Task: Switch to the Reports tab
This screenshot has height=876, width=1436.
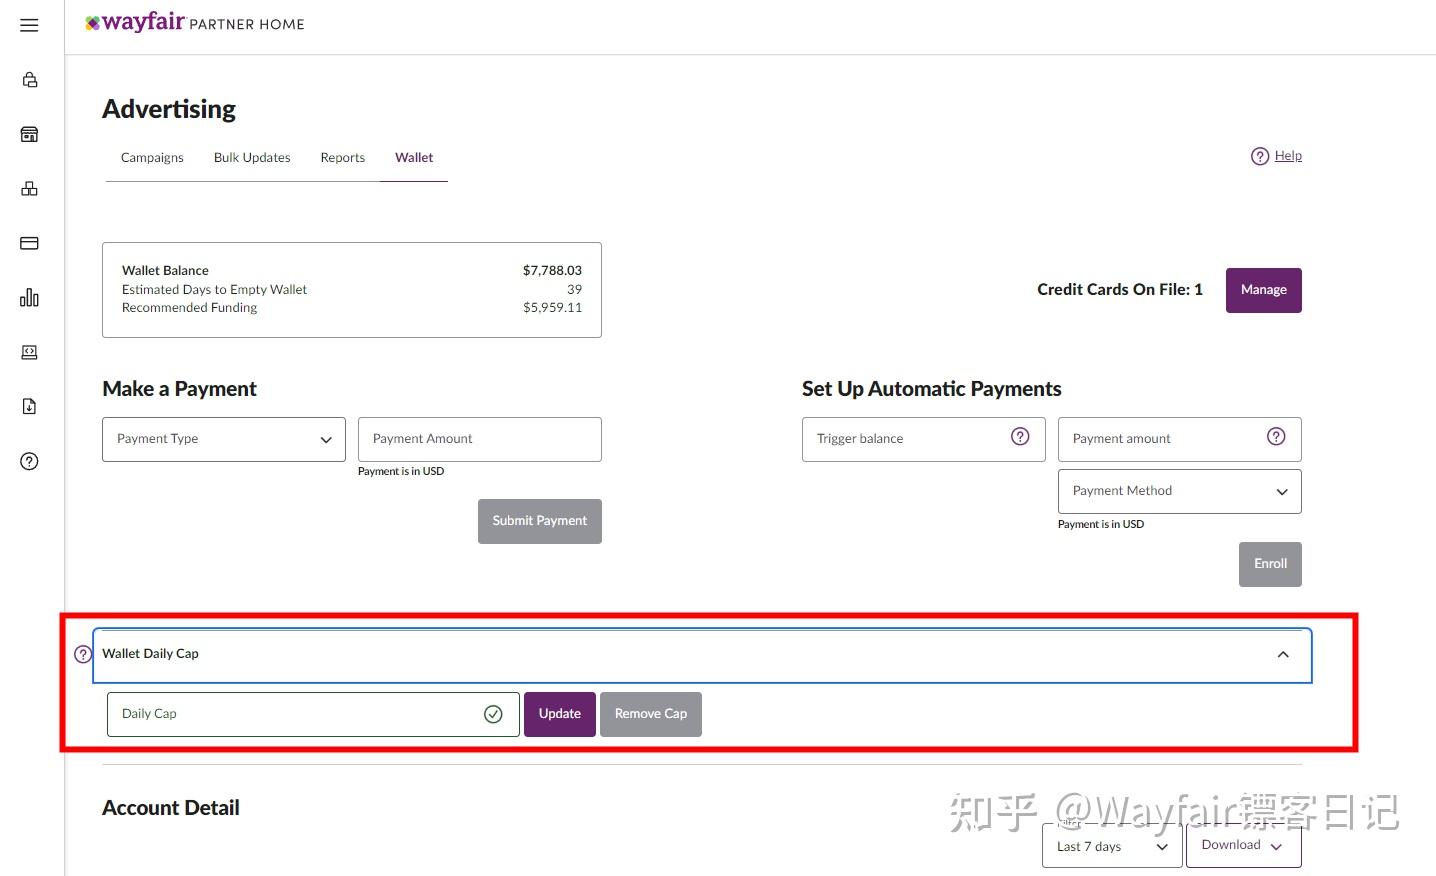Action: [x=342, y=157]
